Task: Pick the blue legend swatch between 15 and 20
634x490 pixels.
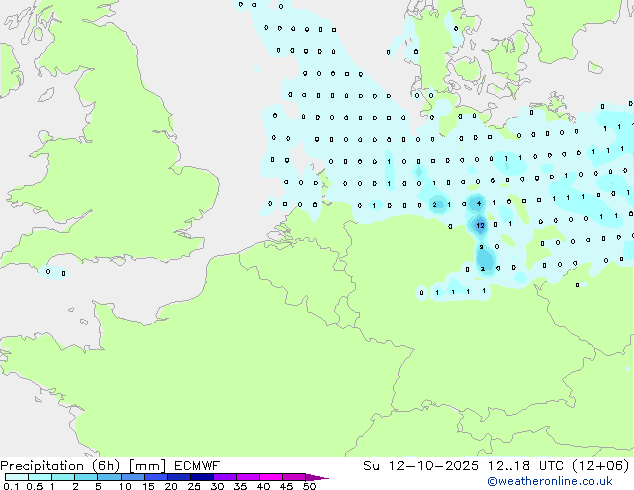Action: (x=156, y=477)
